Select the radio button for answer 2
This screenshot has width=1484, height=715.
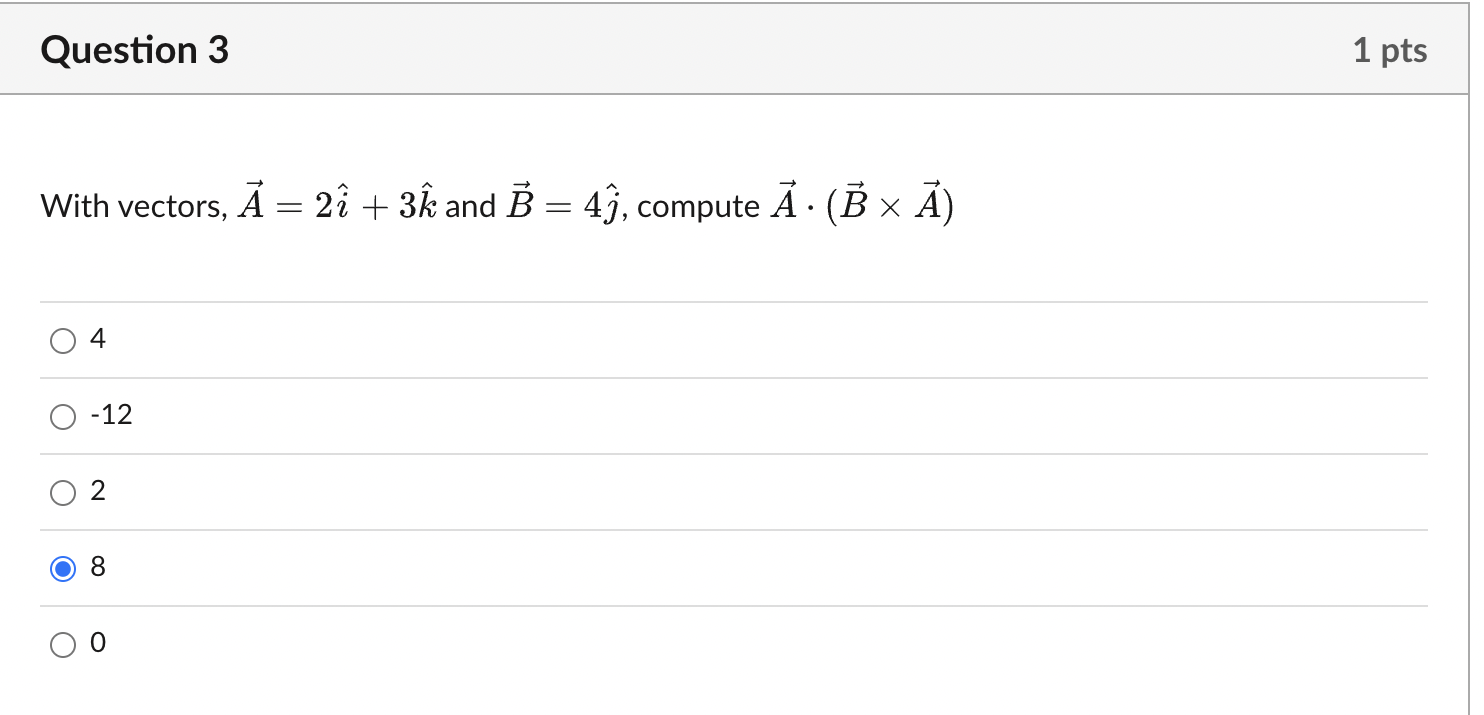pyautogui.click(x=63, y=492)
